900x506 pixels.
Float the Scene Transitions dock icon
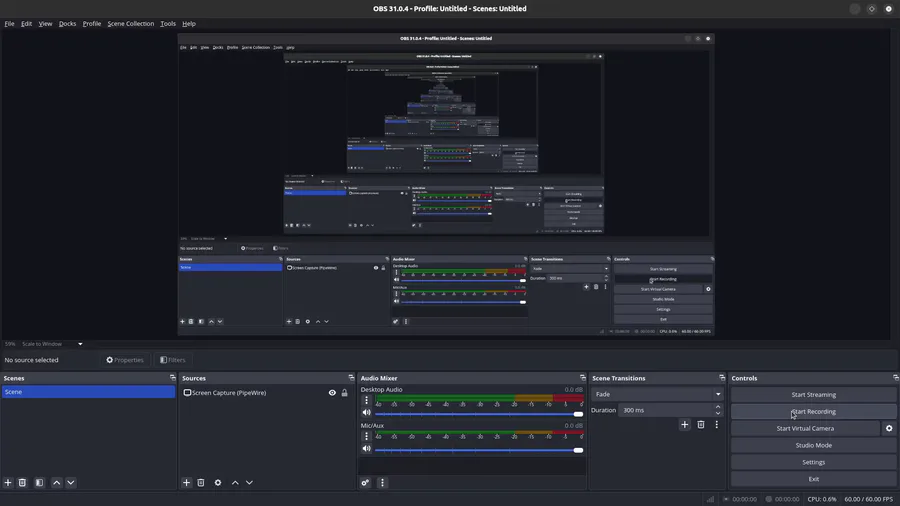tap(721, 377)
